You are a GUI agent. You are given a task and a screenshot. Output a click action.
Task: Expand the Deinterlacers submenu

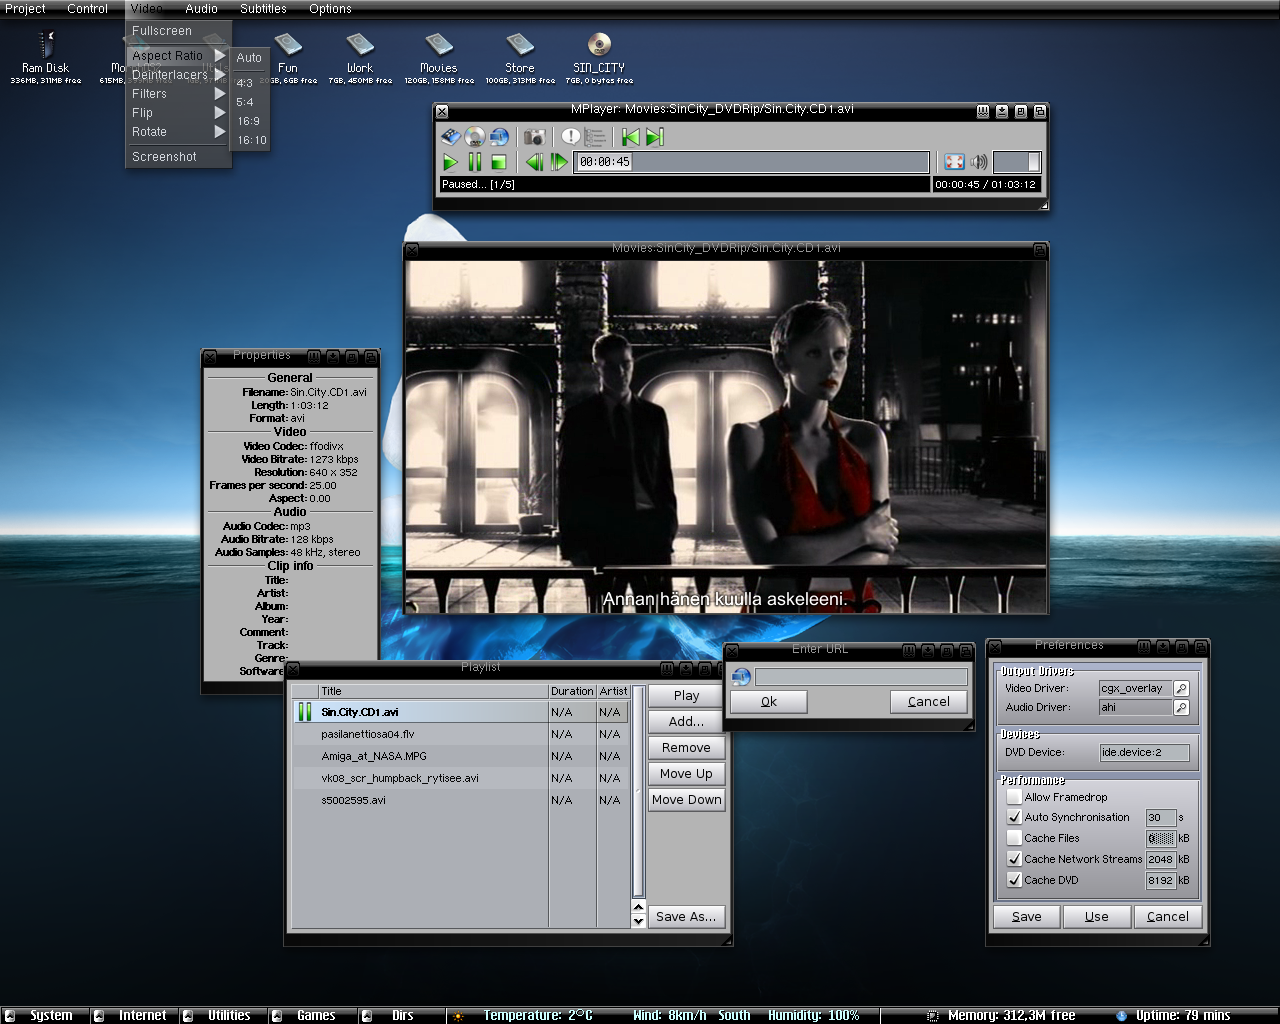178,75
